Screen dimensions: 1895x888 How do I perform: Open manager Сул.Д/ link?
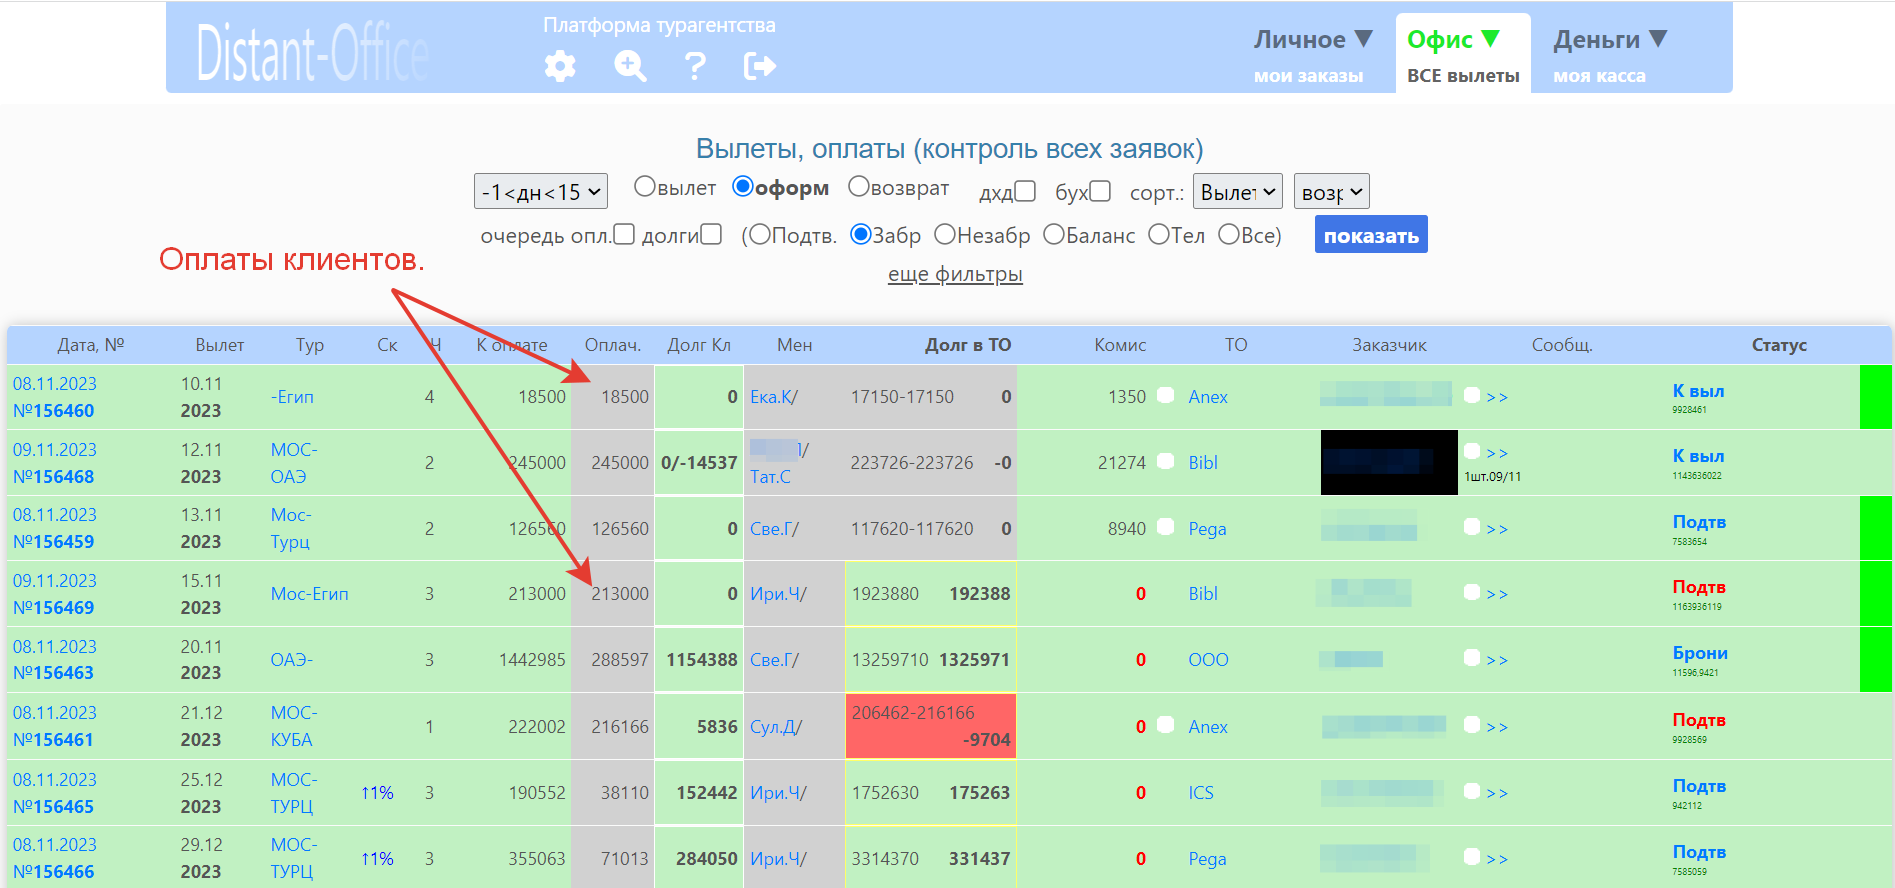coord(776,727)
